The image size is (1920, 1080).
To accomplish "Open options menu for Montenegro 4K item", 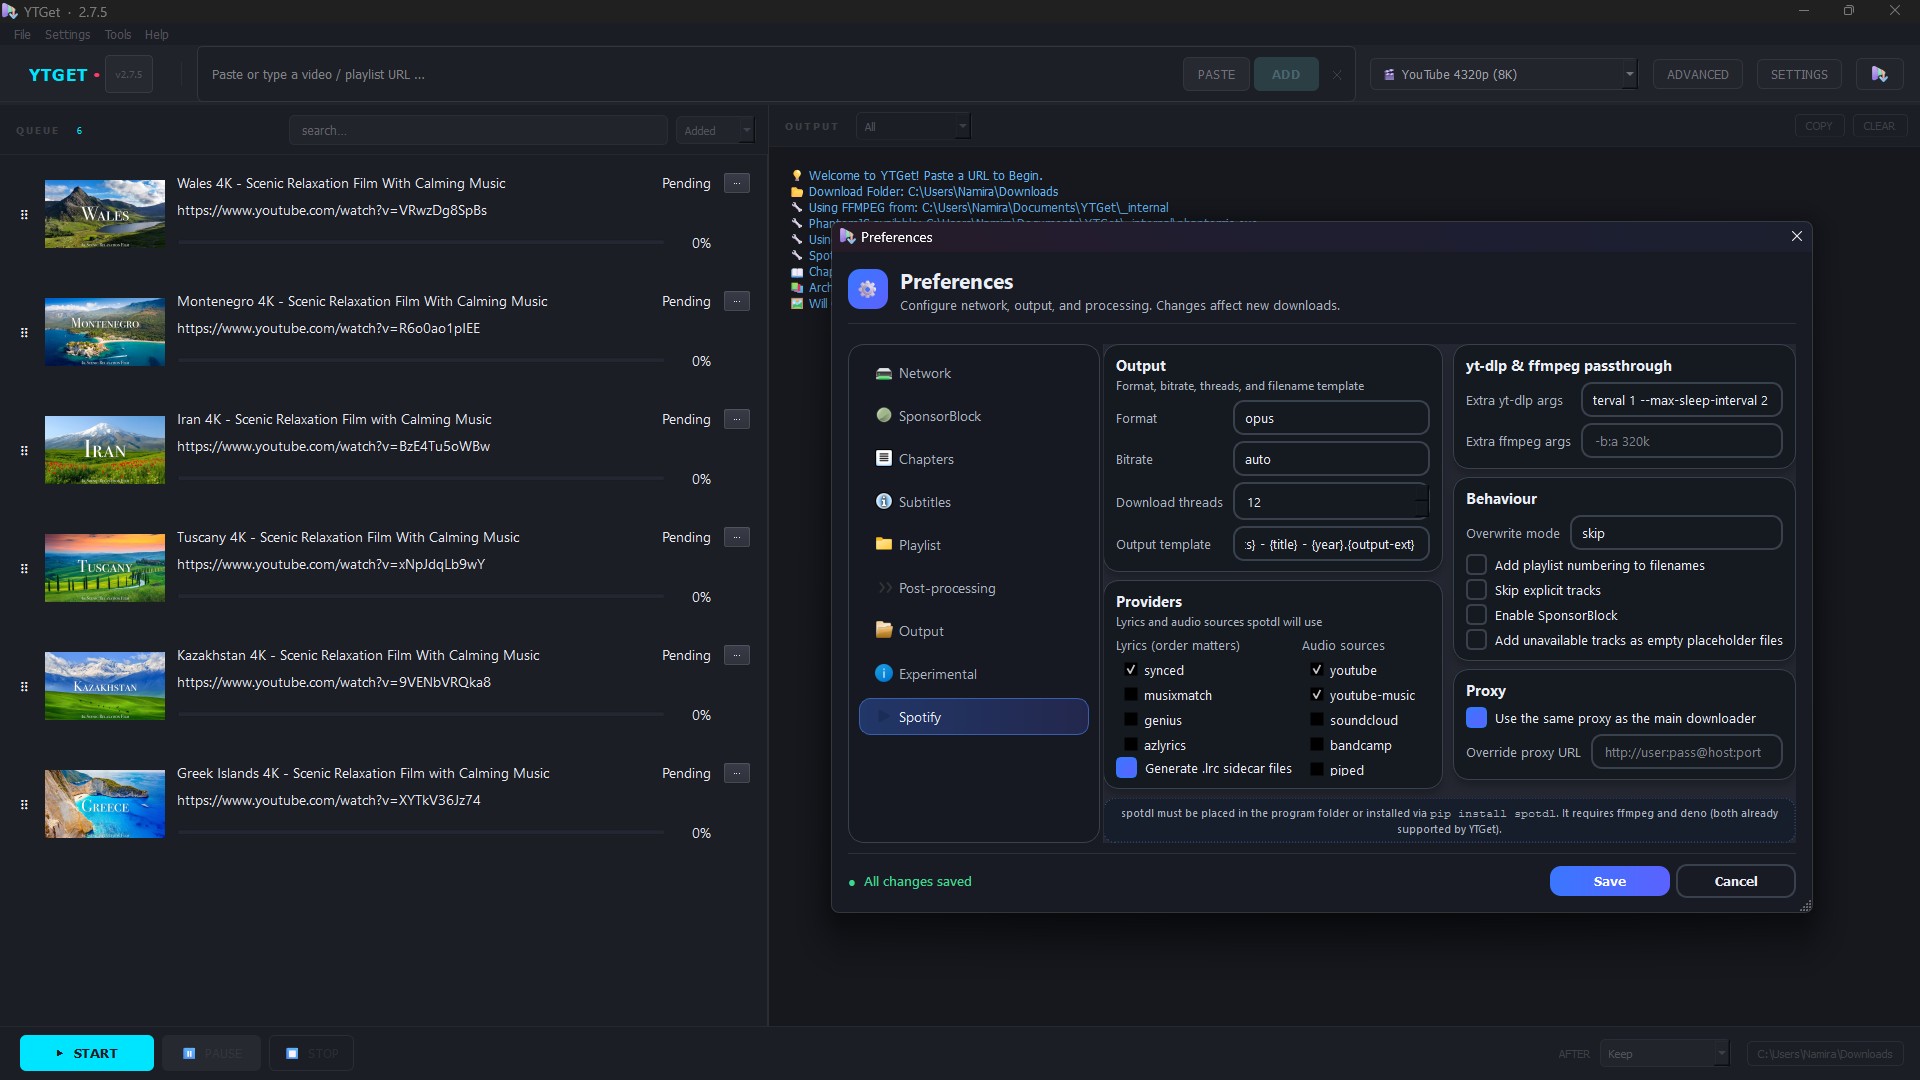I will 737,301.
